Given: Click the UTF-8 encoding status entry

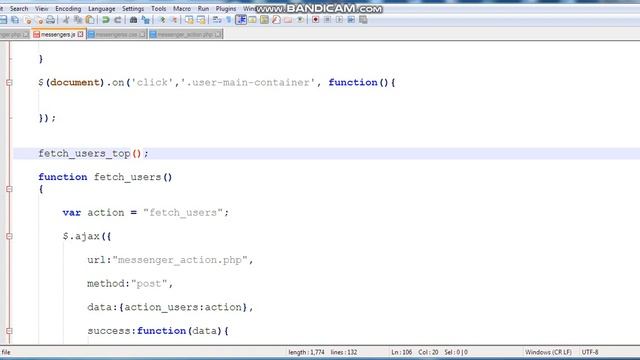Looking at the screenshot, I should pos(590,352).
